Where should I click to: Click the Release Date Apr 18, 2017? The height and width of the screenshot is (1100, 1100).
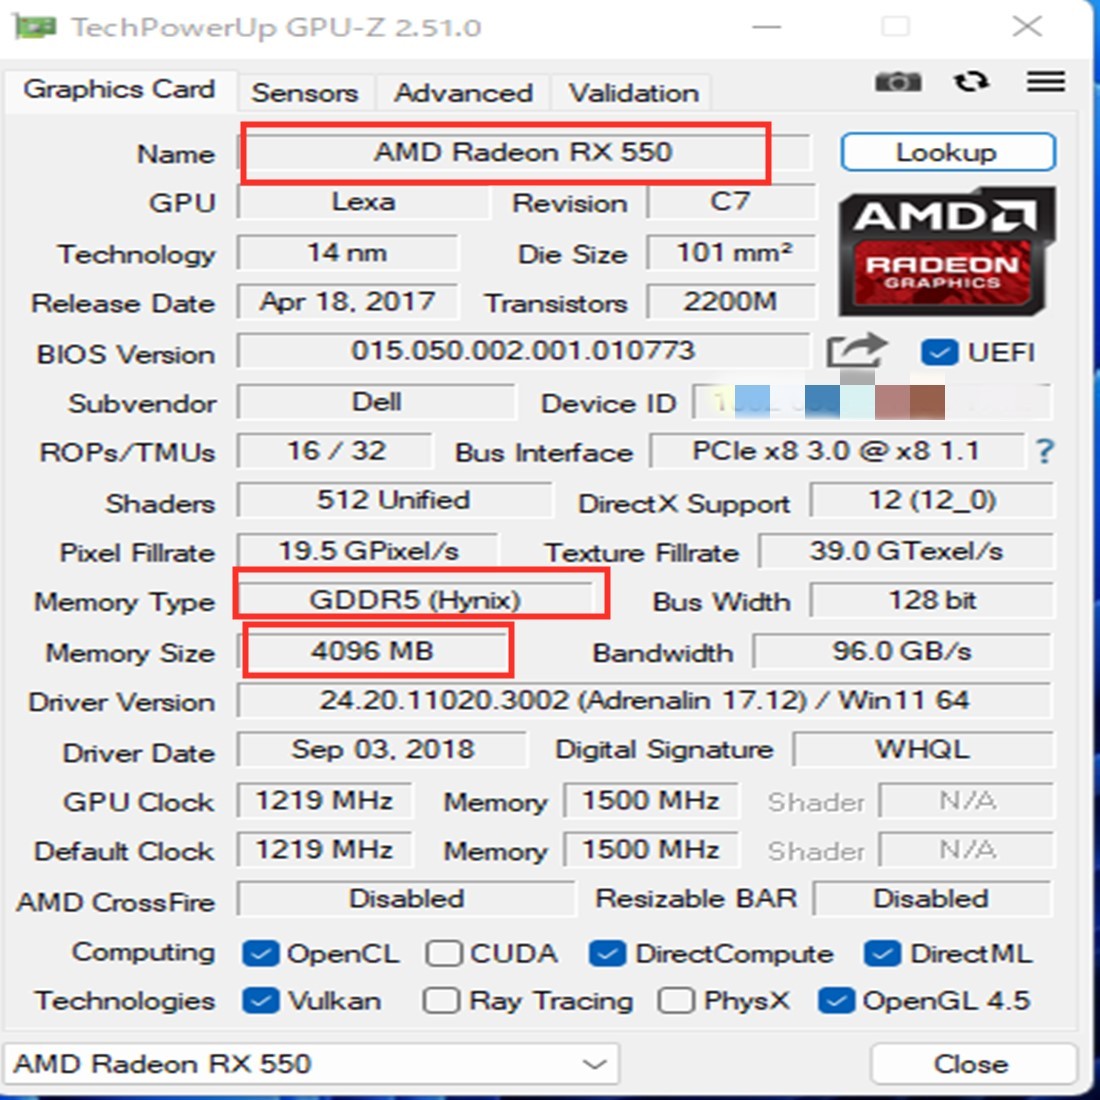coord(348,302)
